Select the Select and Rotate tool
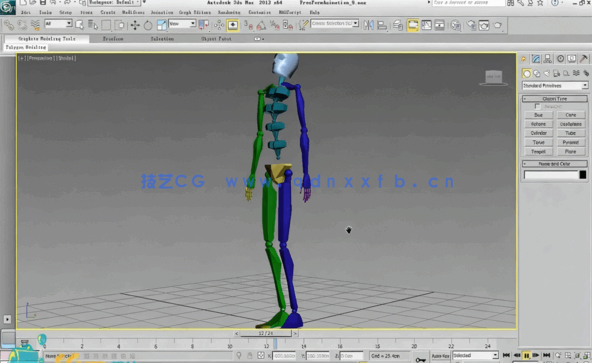The width and height of the screenshot is (592, 363). click(148, 25)
